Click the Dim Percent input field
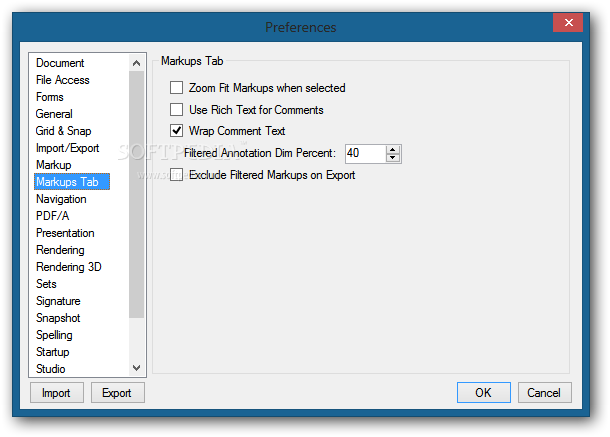Image resolution: width=610 pixels, height=437 pixels. (366, 153)
